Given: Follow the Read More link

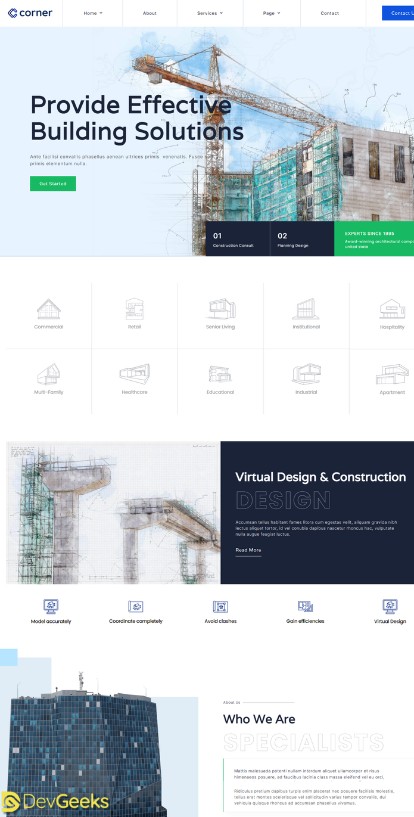Looking at the screenshot, I should point(248,550).
